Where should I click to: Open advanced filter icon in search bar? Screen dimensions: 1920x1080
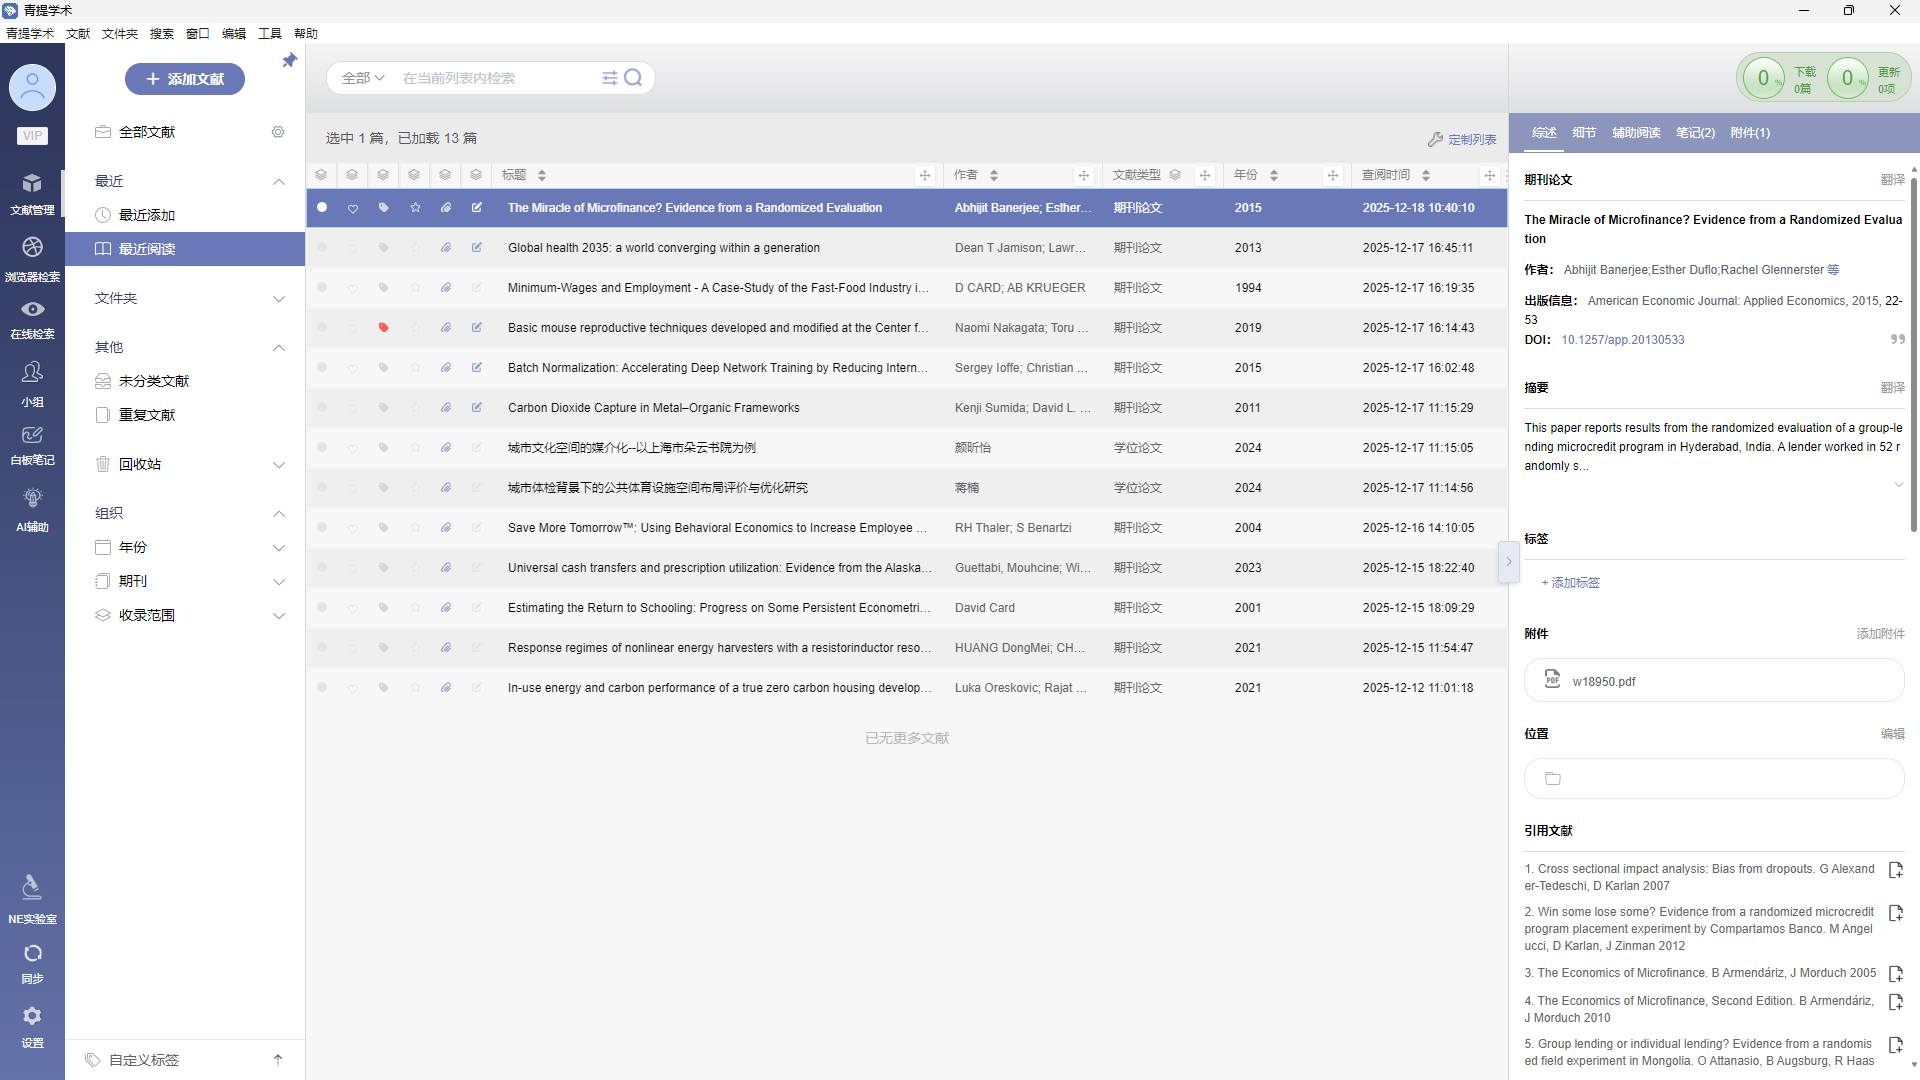pos(609,78)
